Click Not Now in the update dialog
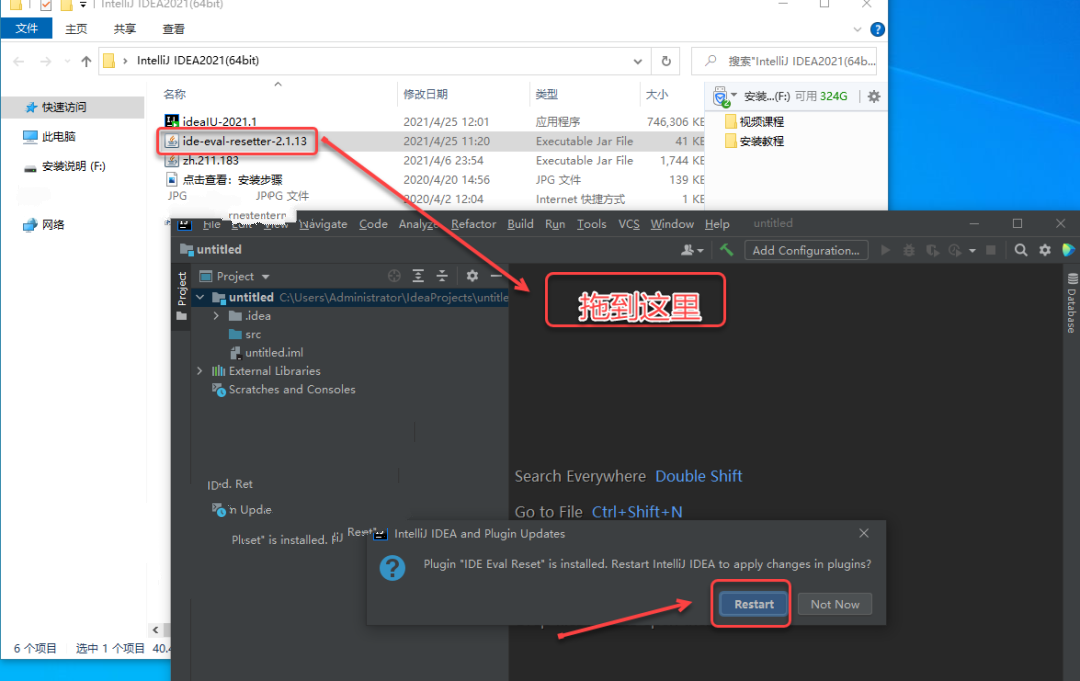 [835, 604]
